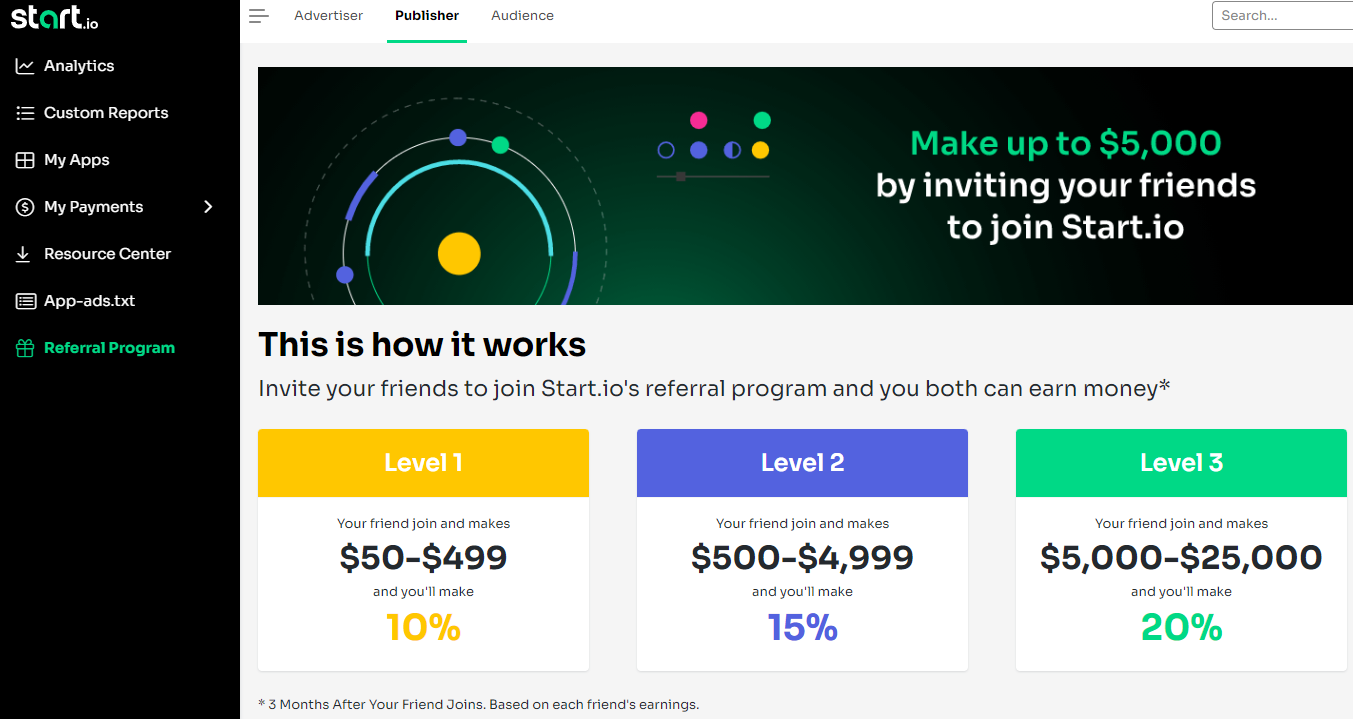
Task: Click the Custom Reports list icon
Action: [x=25, y=113]
